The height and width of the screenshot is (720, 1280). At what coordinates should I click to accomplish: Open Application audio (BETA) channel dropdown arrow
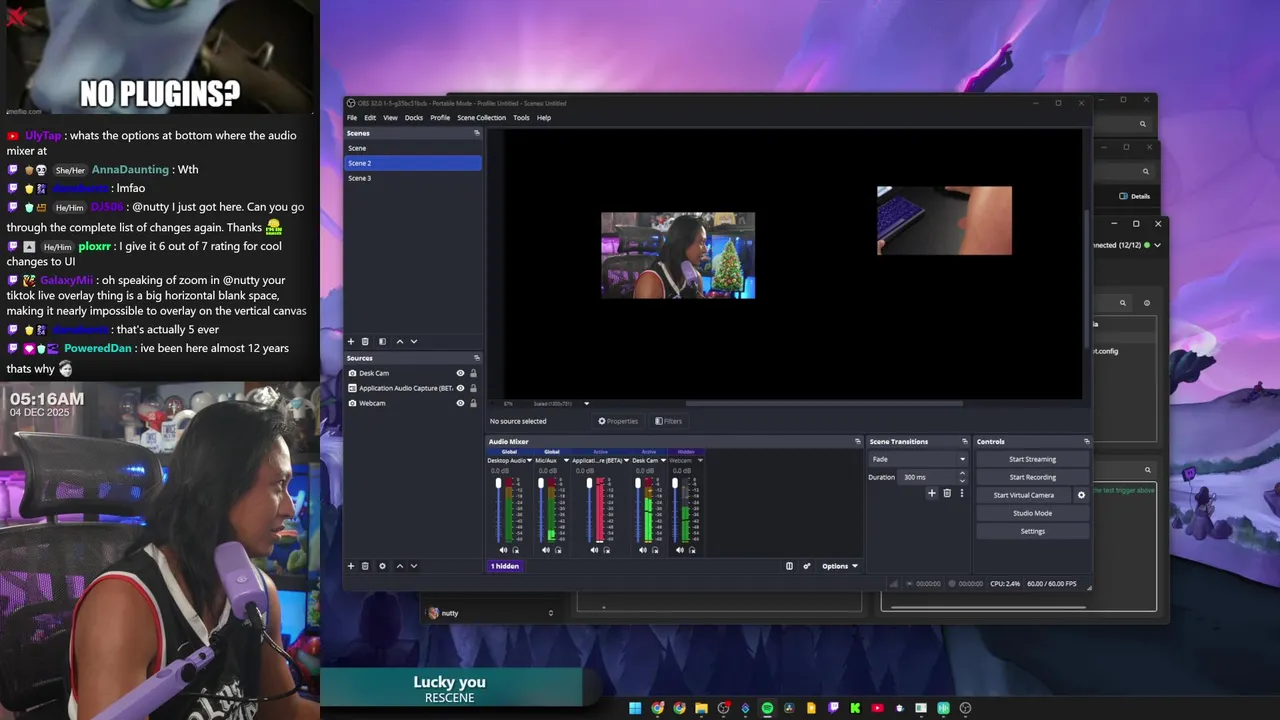pos(627,461)
